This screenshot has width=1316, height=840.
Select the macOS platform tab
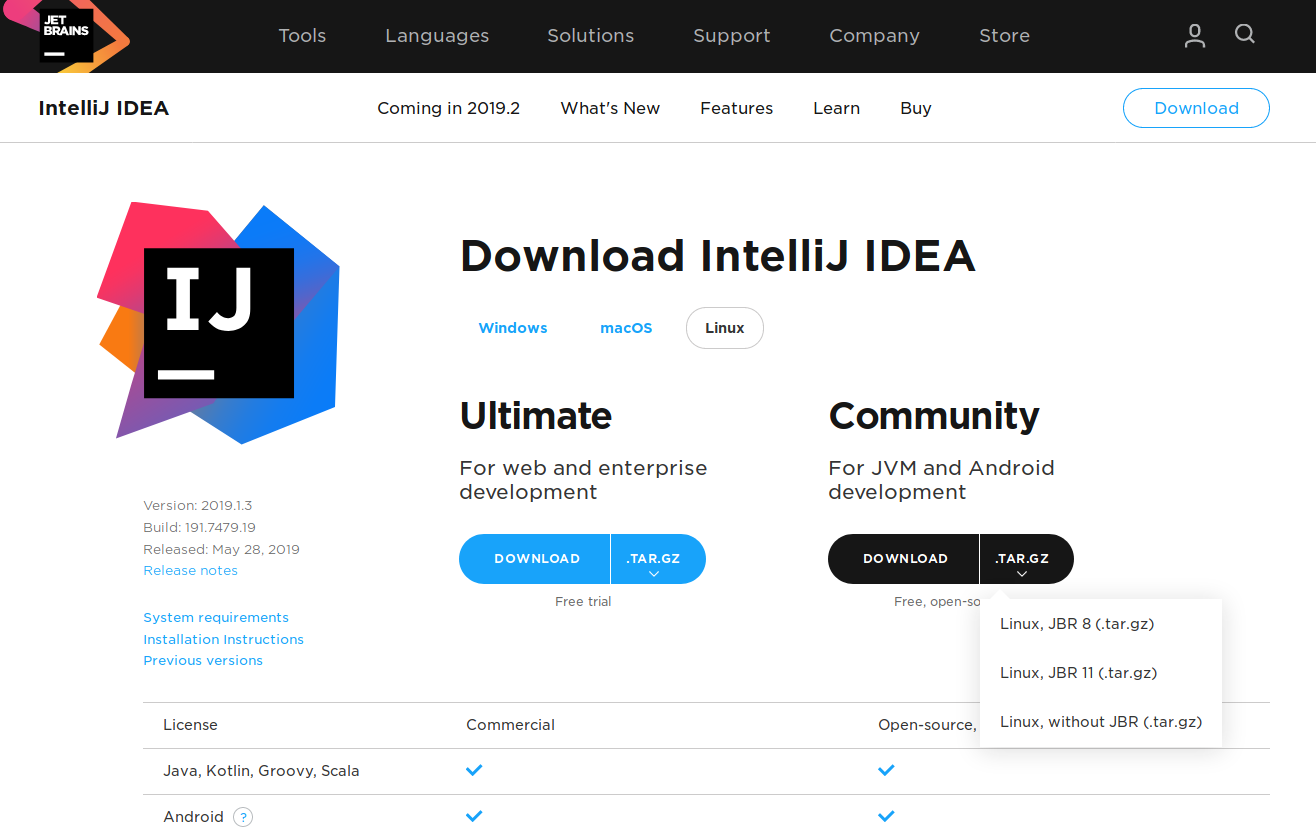click(626, 328)
